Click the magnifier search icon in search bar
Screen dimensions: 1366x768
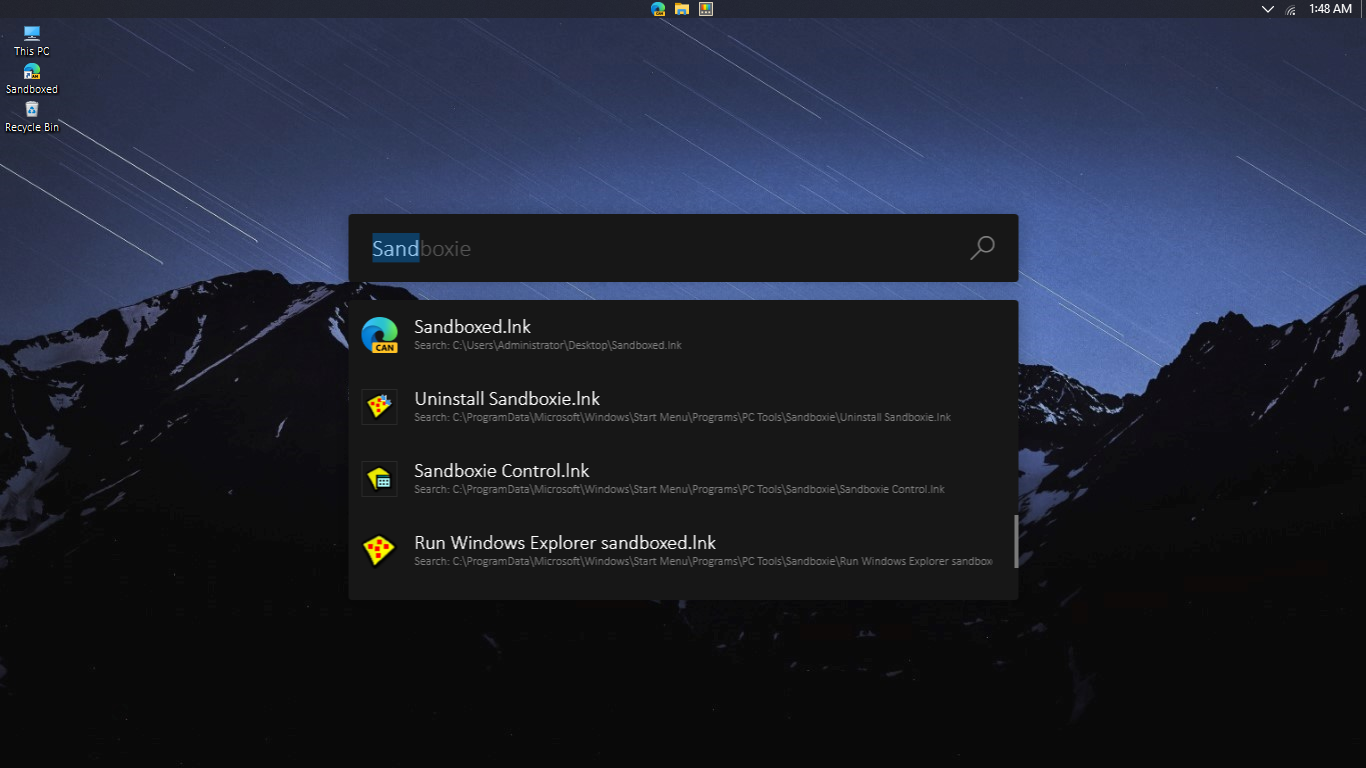[x=982, y=248]
